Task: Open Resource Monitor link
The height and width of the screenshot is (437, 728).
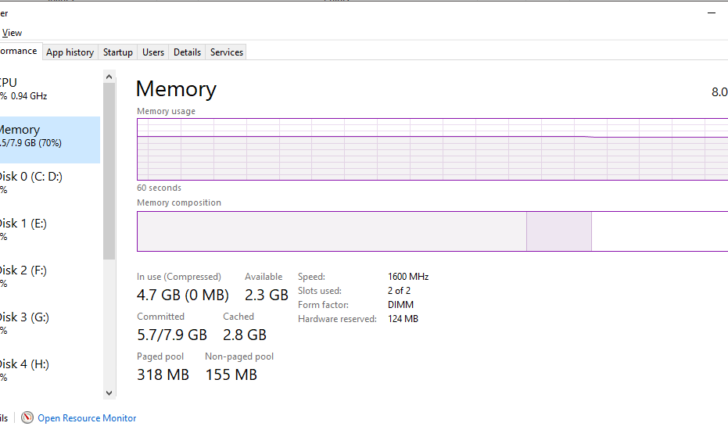Action: (87, 418)
